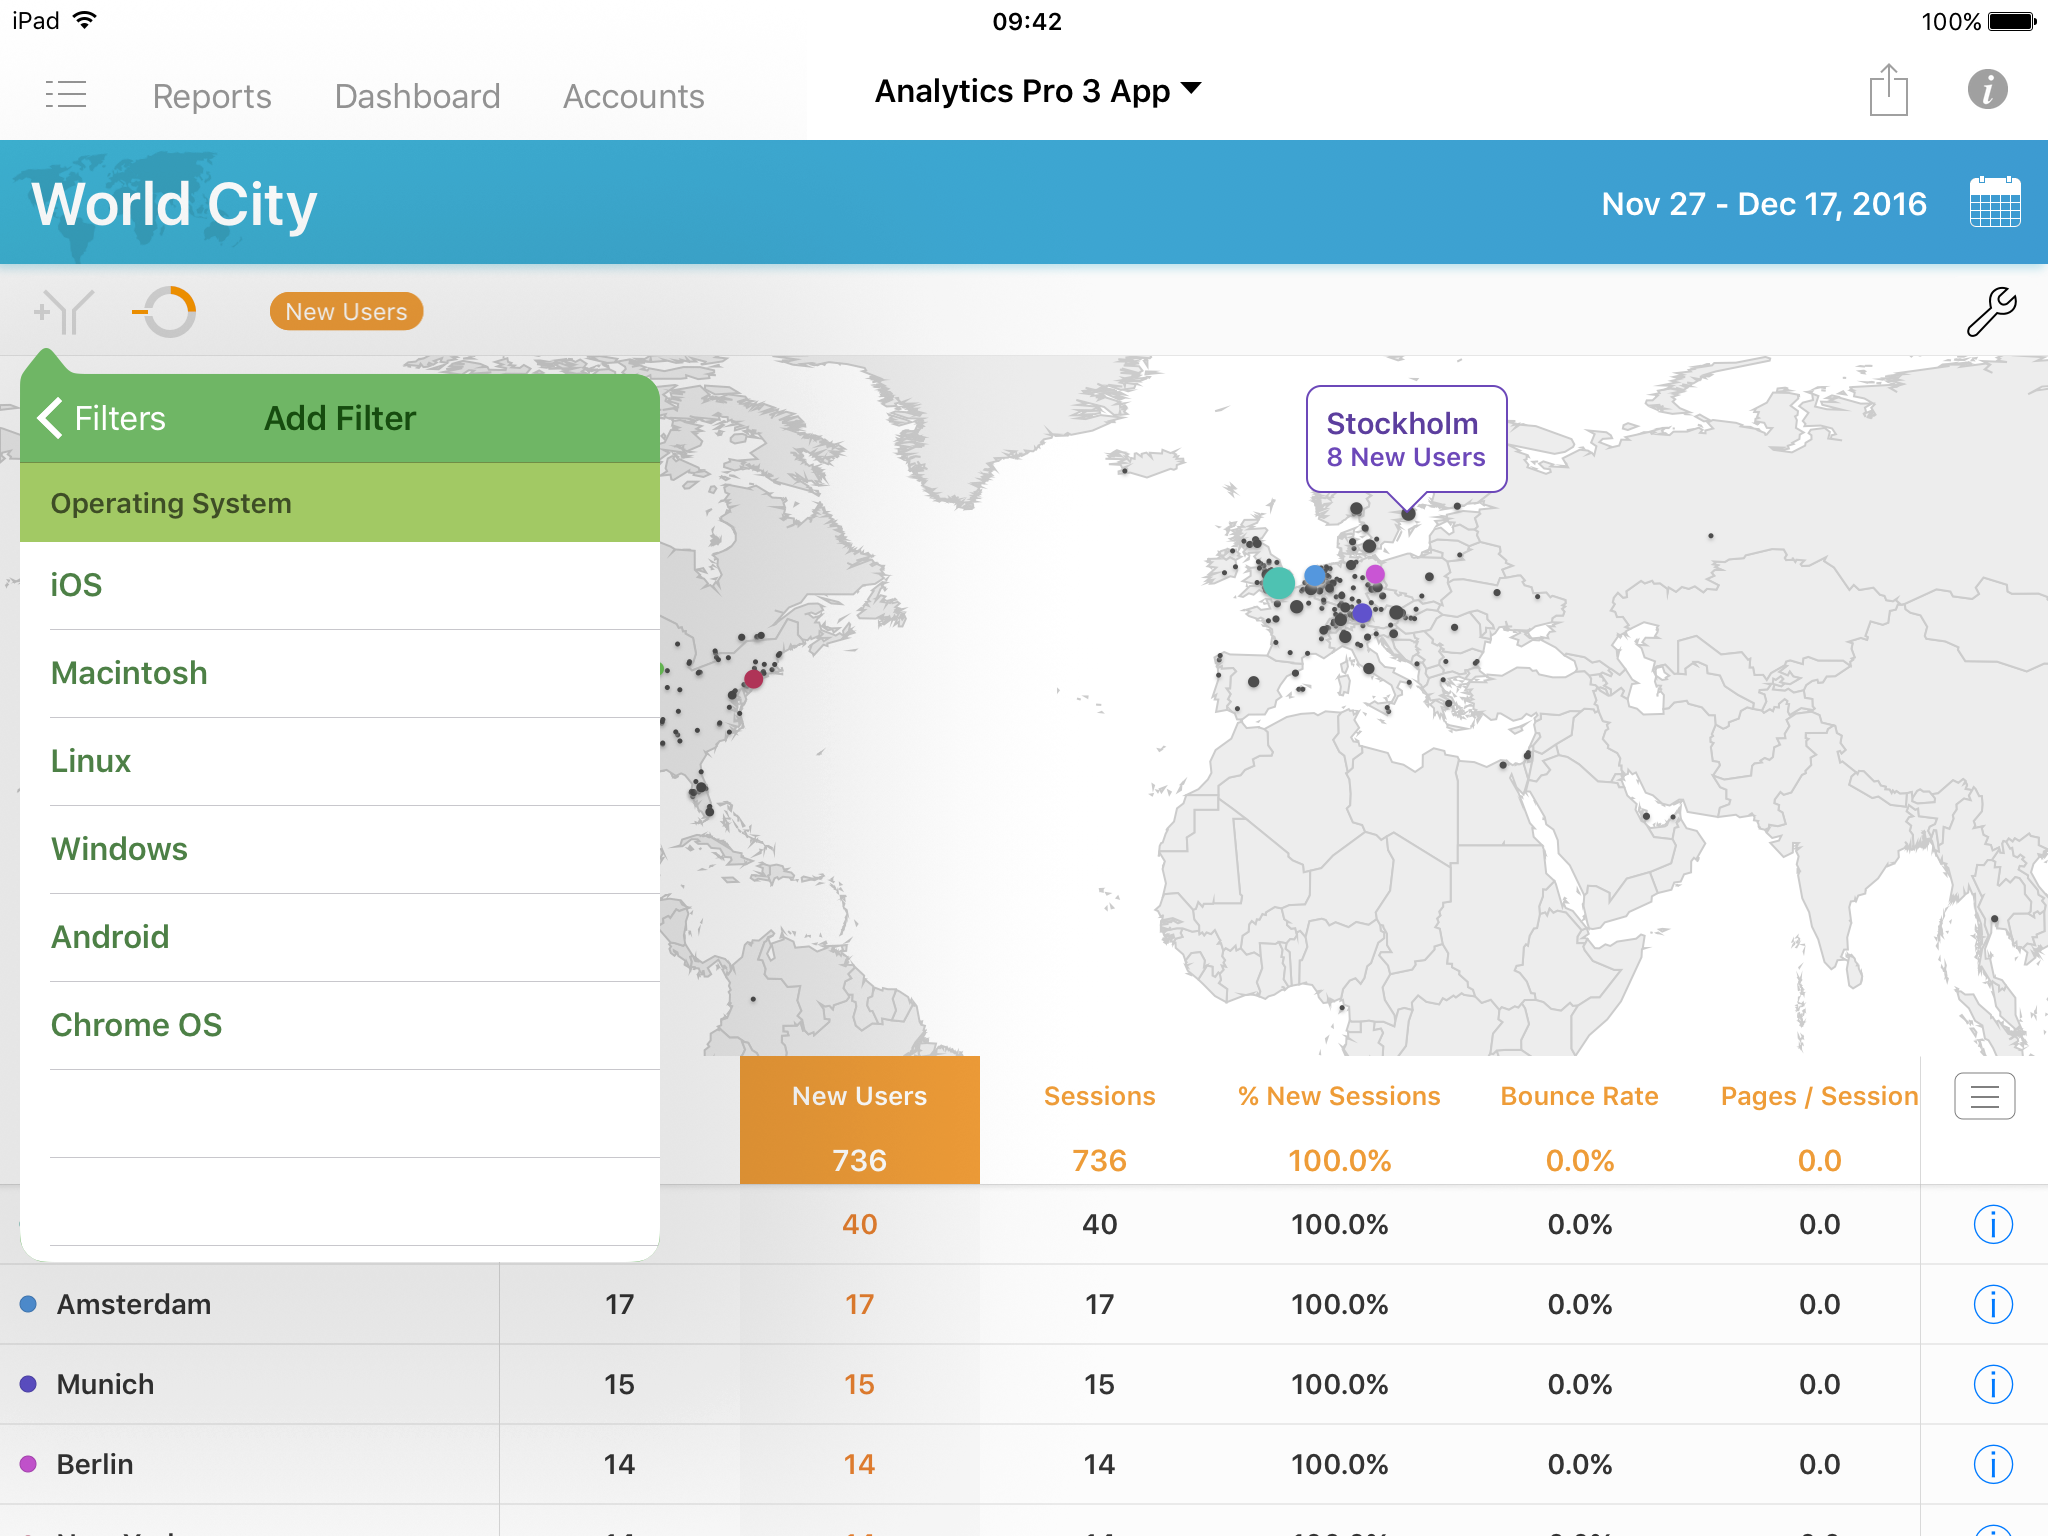Viewport: 2048px width, 1536px height.
Task: Choose Macintosh operating system filter
Action: click(129, 673)
